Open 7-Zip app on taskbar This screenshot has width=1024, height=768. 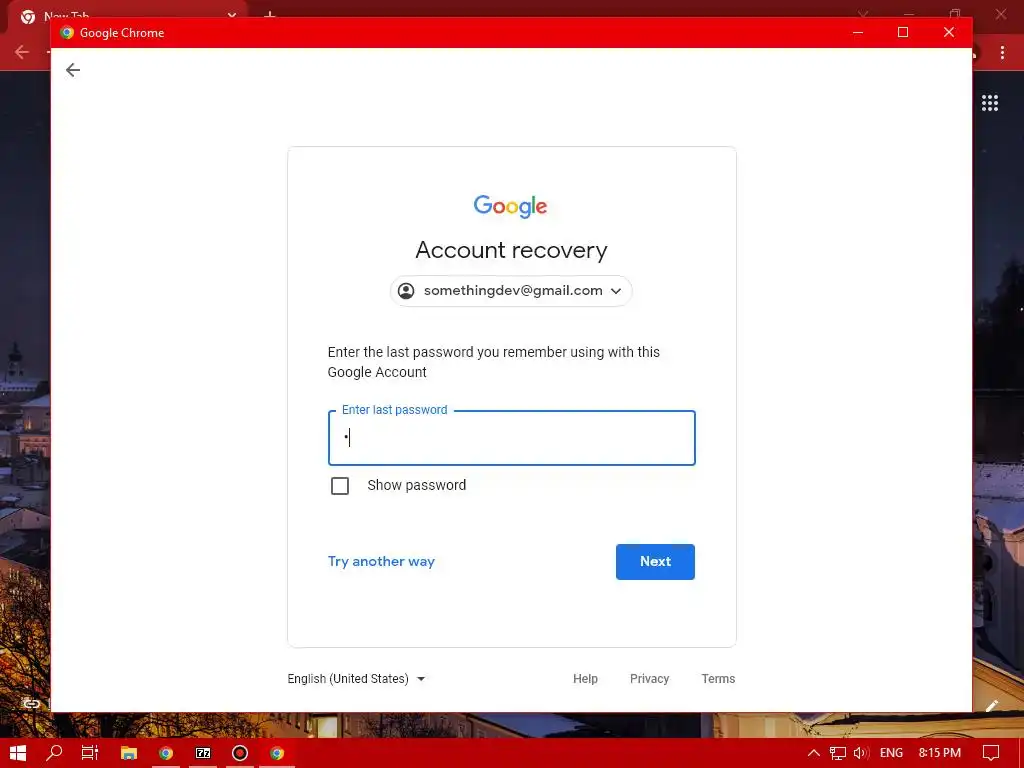pyautogui.click(x=203, y=753)
